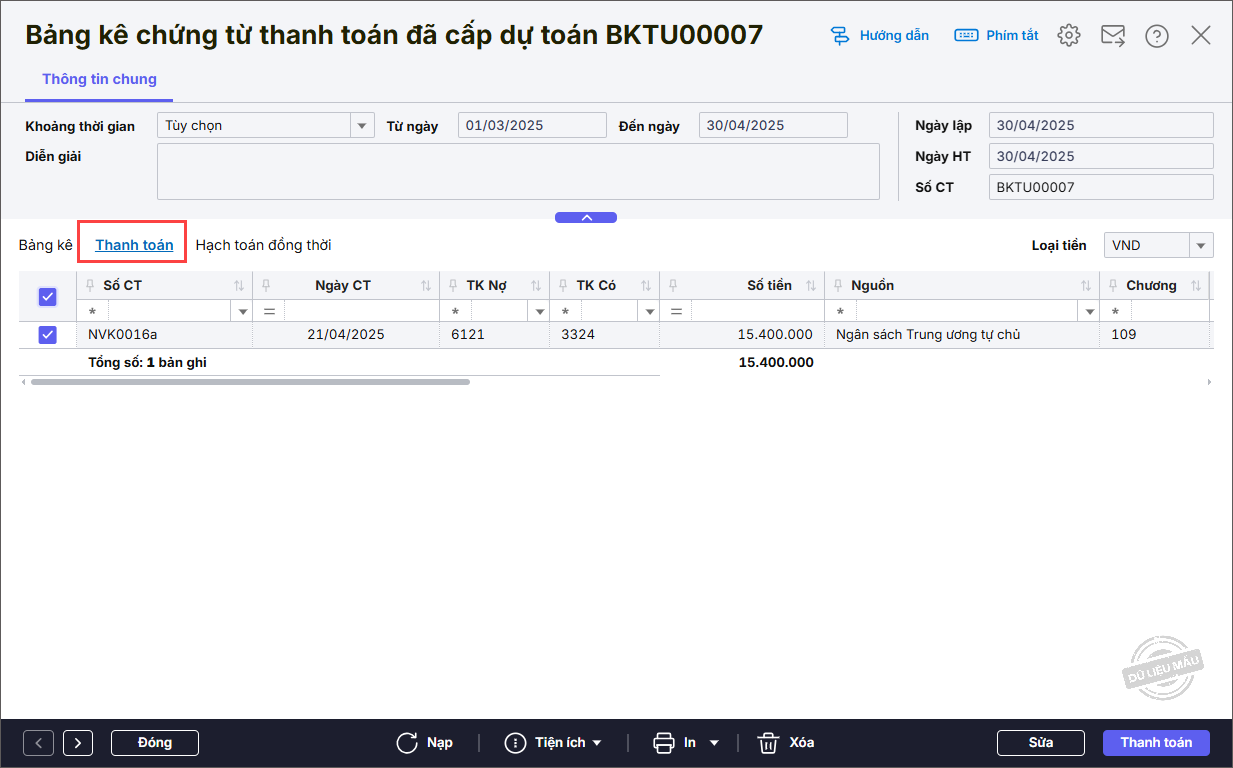1233x768 pixels.
Task: Open Phím tắt keyboard shortcuts
Action: tap(996, 35)
